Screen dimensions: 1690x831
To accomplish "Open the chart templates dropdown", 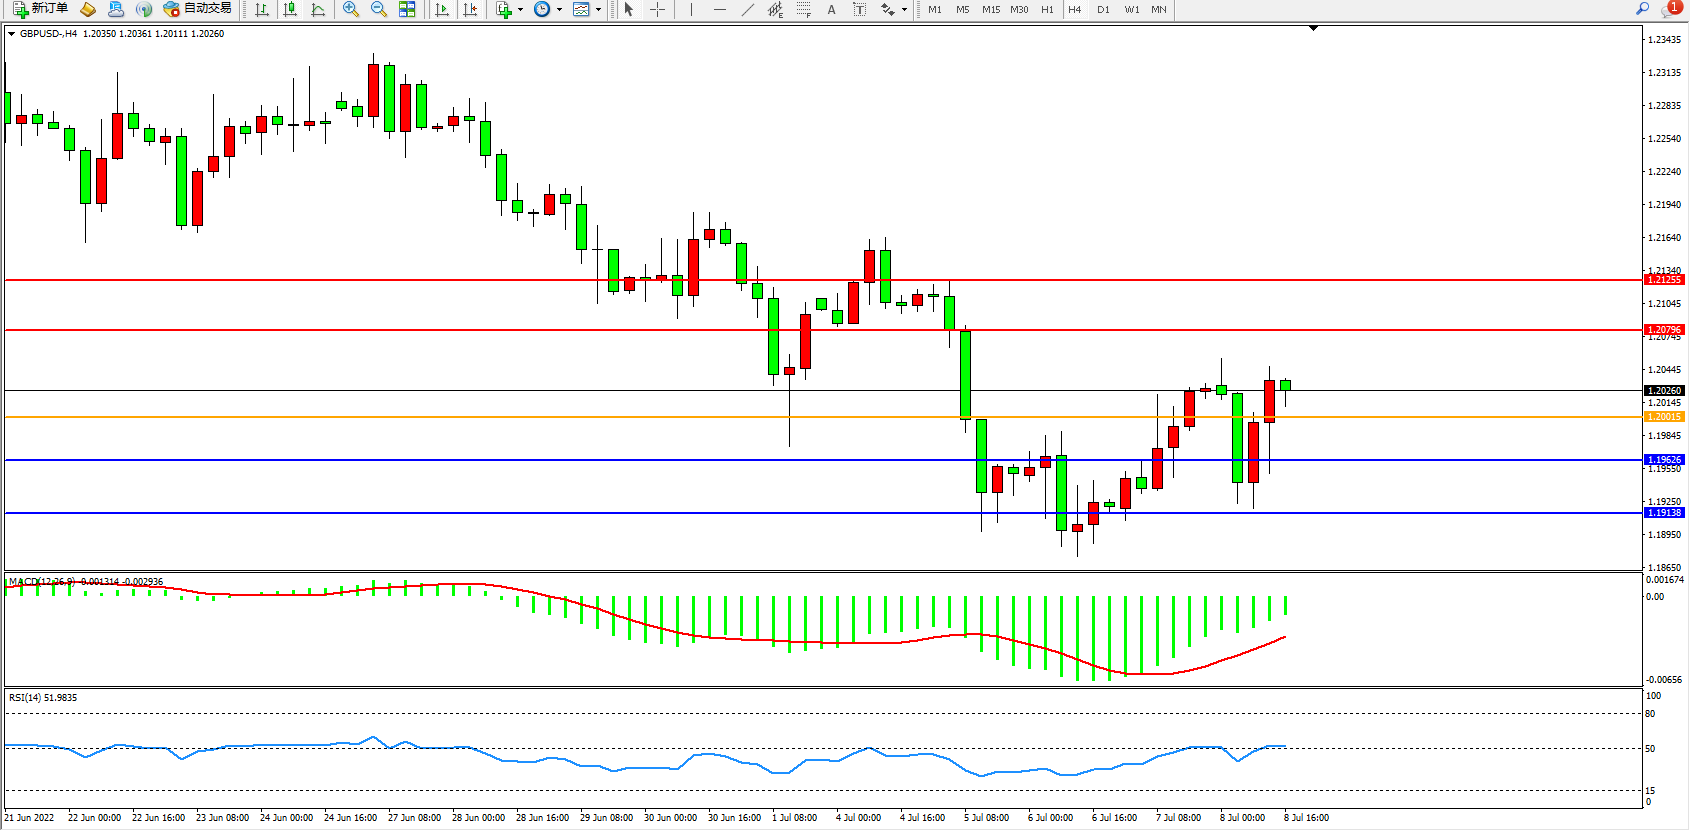I will pyautogui.click(x=598, y=9).
